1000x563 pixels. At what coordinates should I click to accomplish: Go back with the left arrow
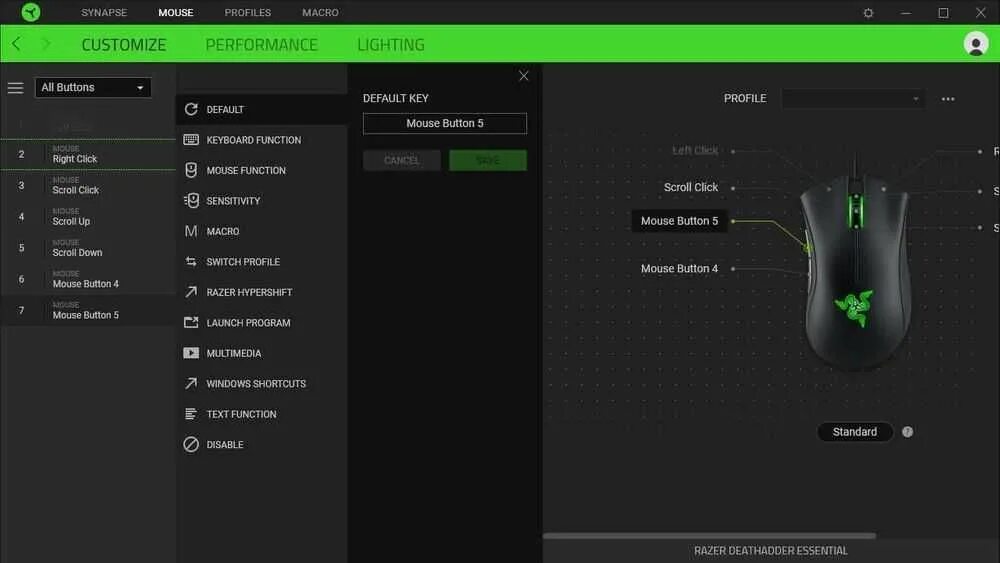(x=16, y=44)
